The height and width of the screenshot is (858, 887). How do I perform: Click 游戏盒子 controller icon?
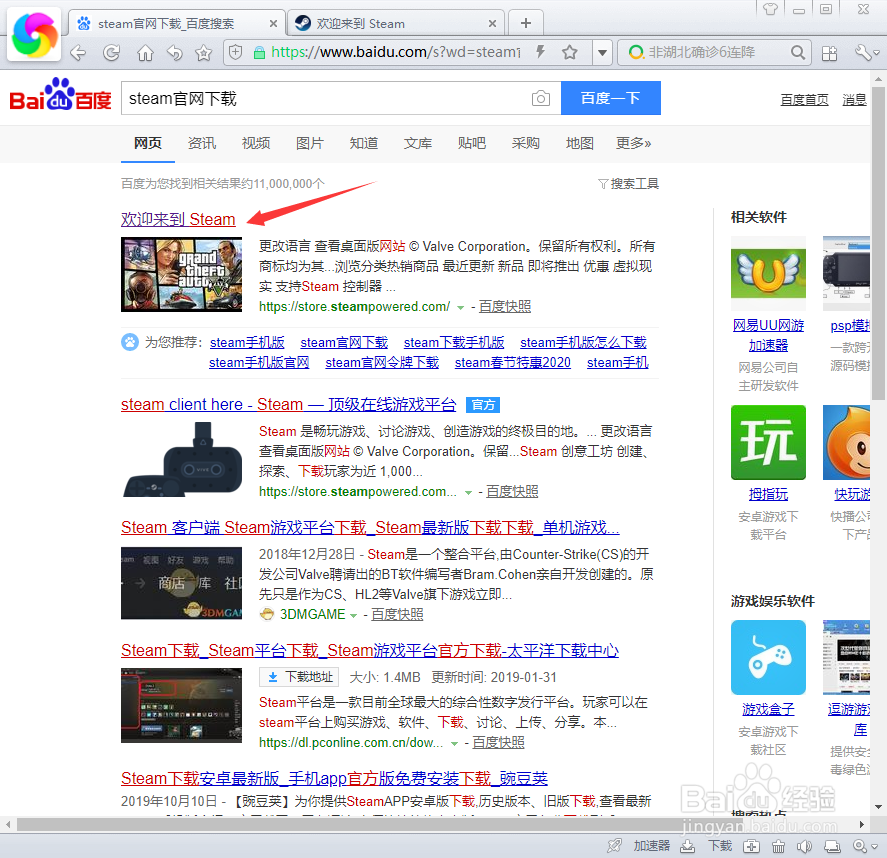[768, 657]
